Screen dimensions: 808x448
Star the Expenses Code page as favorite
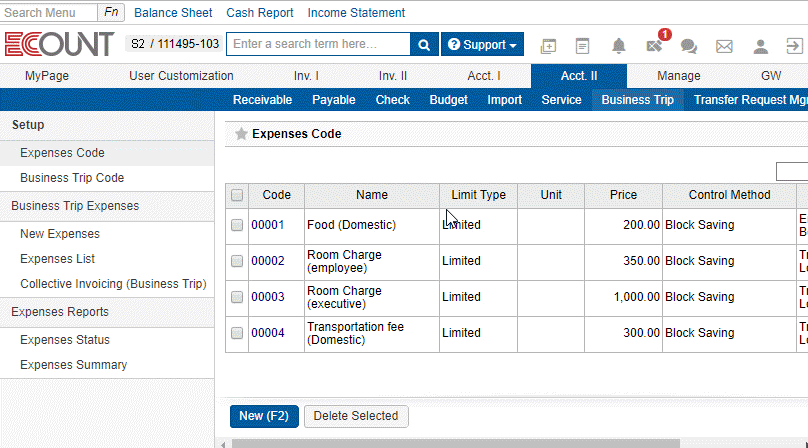[241, 134]
